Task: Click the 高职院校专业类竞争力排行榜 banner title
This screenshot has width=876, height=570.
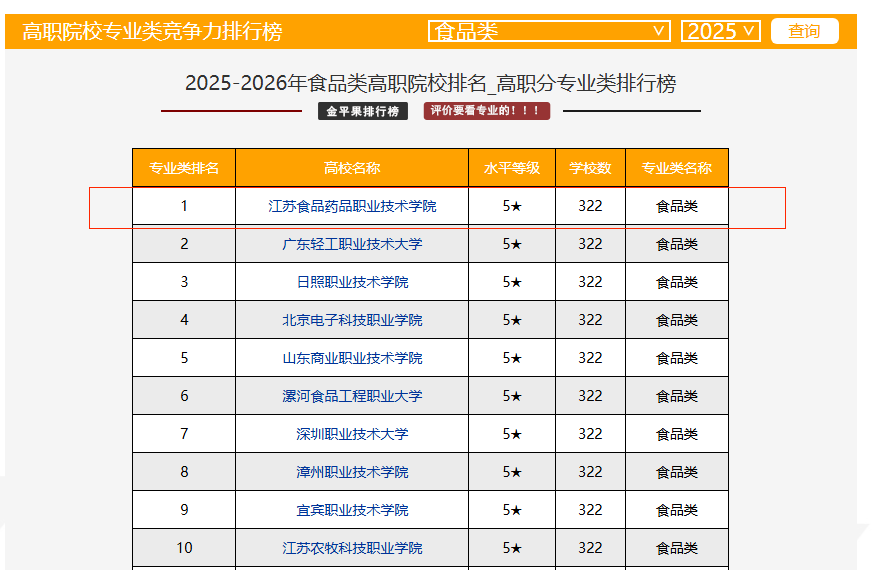Action: [x=152, y=31]
